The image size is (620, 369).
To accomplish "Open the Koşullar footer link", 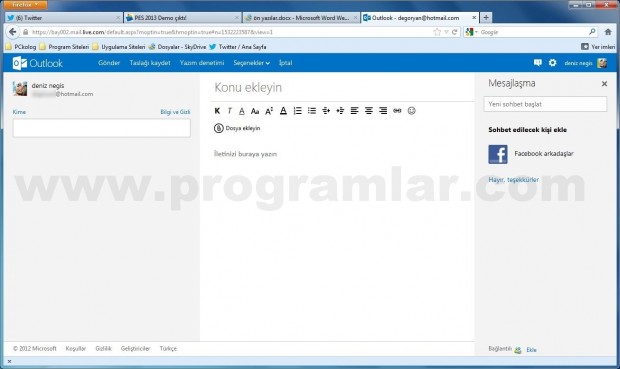I will pyautogui.click(x=76, y=348).
